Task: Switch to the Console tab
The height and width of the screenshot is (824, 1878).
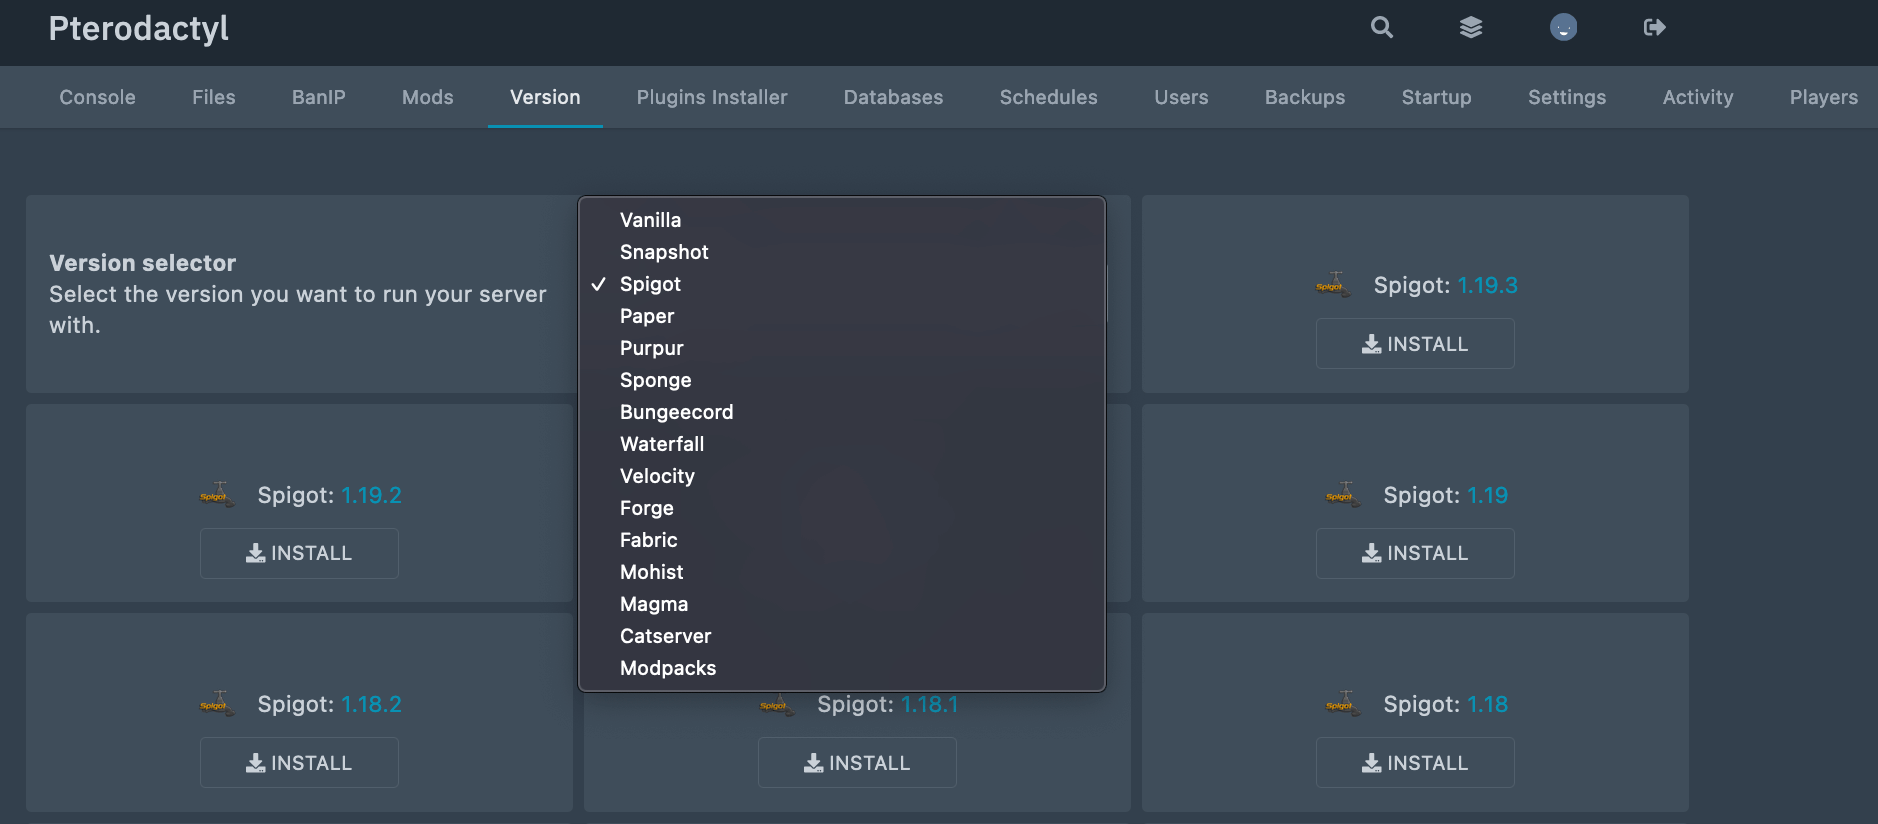Action: [x=97, y=97]
